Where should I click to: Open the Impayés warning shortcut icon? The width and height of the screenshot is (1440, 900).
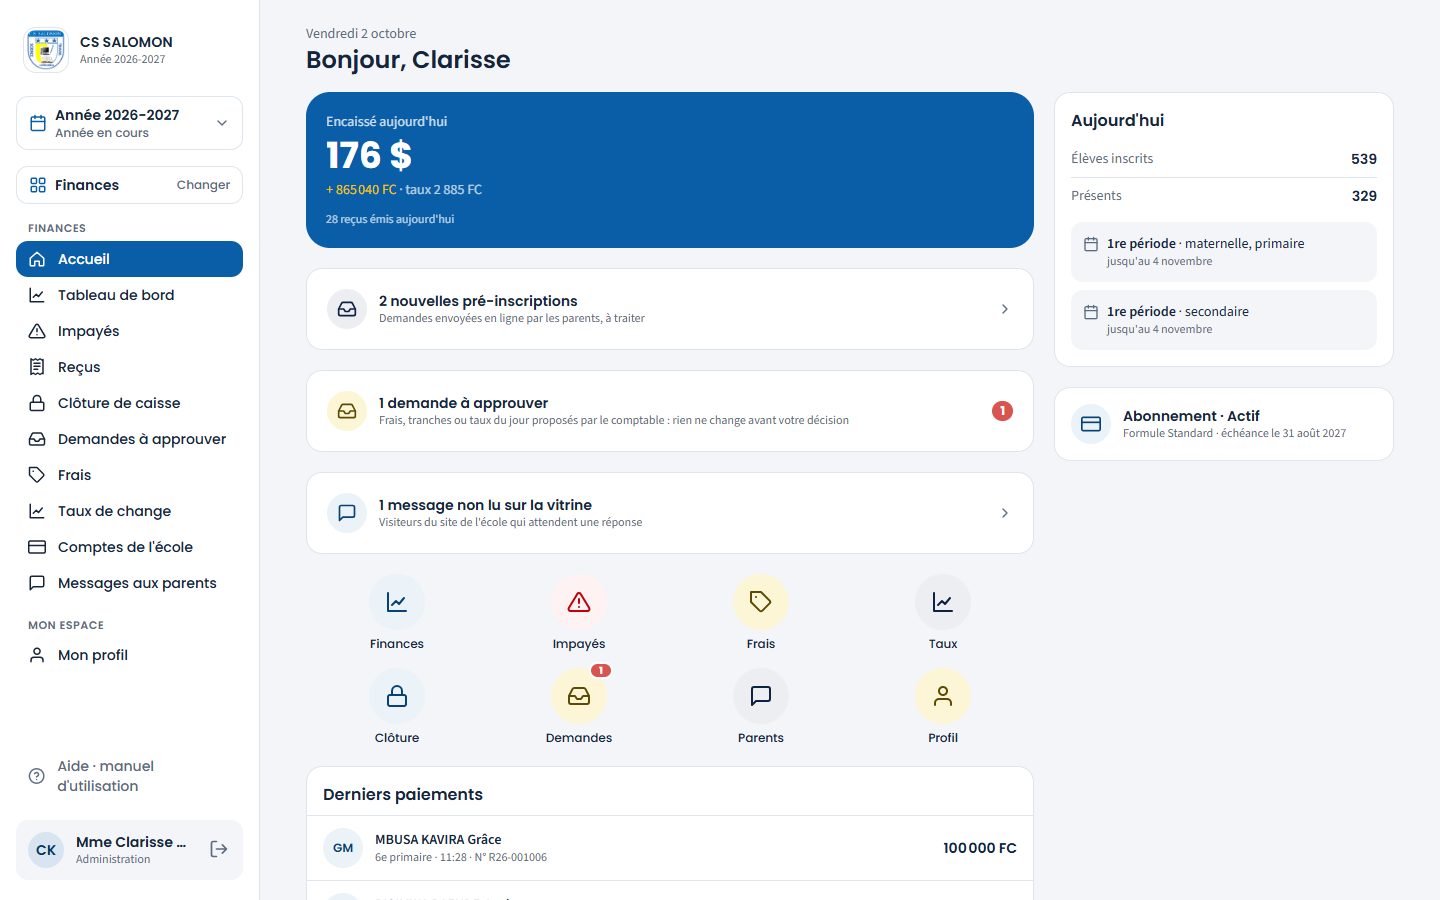tap(579, 602)
